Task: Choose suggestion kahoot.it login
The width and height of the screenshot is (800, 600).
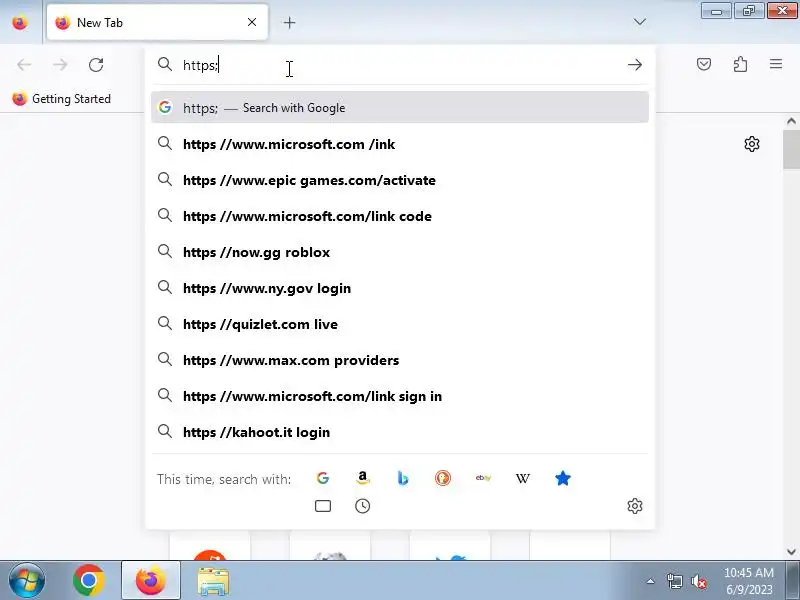Action: 399,432
